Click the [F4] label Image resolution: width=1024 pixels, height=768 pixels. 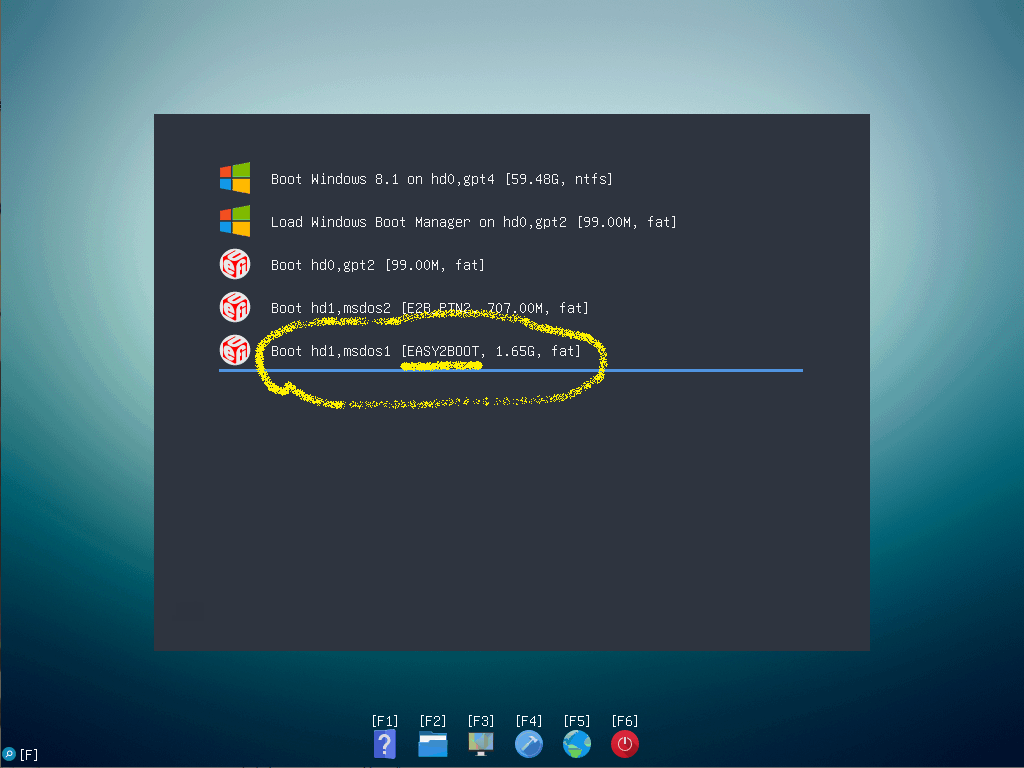click(528, 721)
